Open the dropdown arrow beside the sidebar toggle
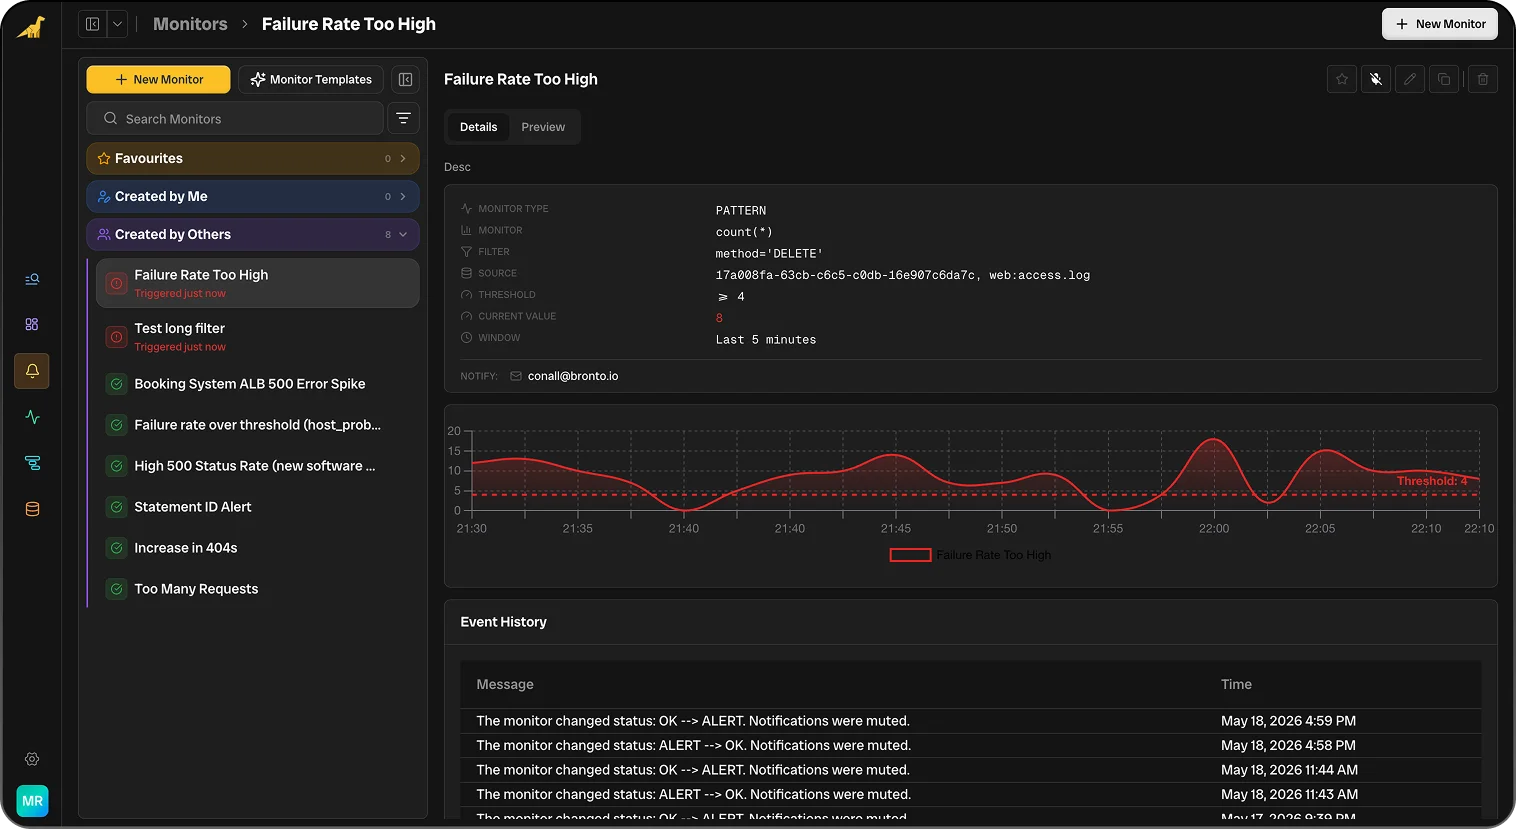 click(x=117, y=24)
